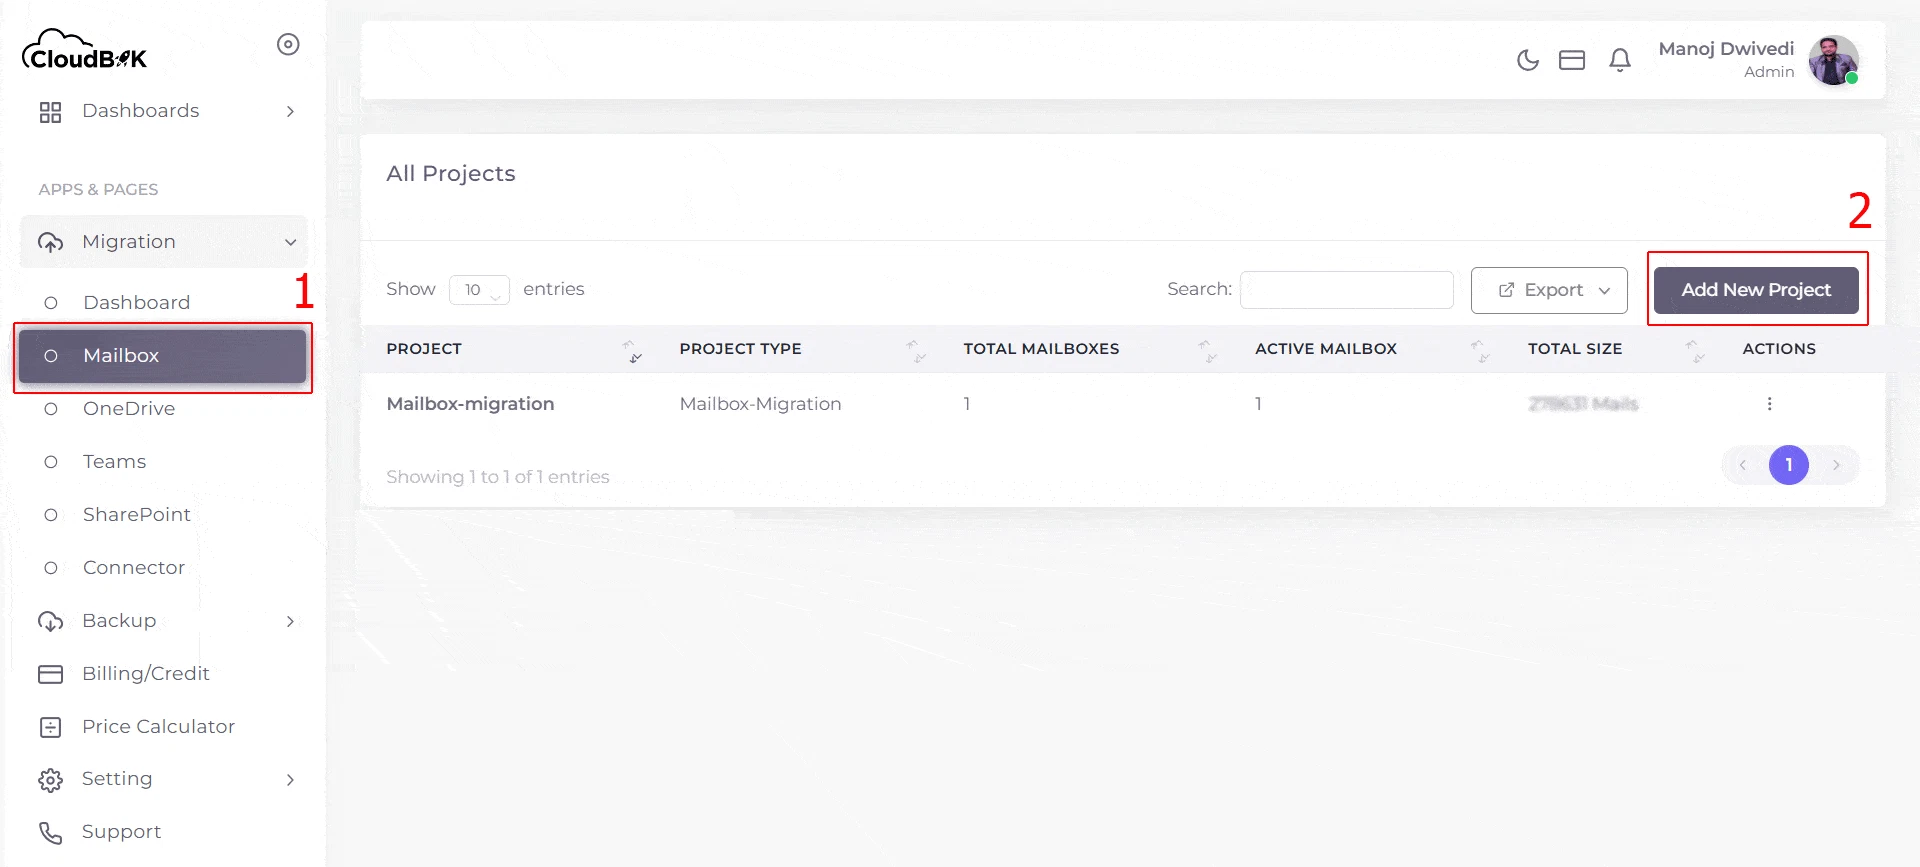The width and height of the screenshot is (1920, 867).
Task: Click the Backup cloud download icon
Action: 50,621
